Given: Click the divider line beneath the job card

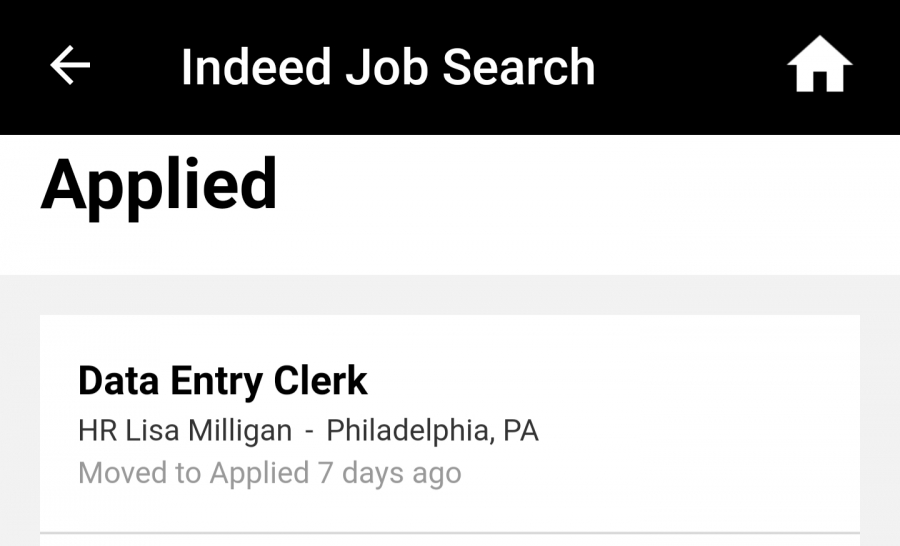Looking at the screenshot, I should (x=450, y=533).
